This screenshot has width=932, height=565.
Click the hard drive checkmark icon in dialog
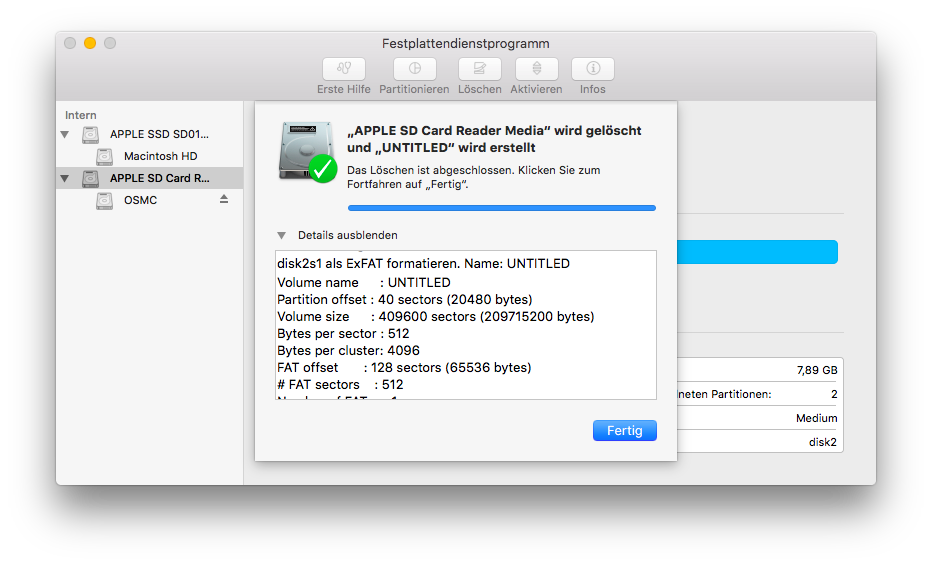tap(307, 152)
